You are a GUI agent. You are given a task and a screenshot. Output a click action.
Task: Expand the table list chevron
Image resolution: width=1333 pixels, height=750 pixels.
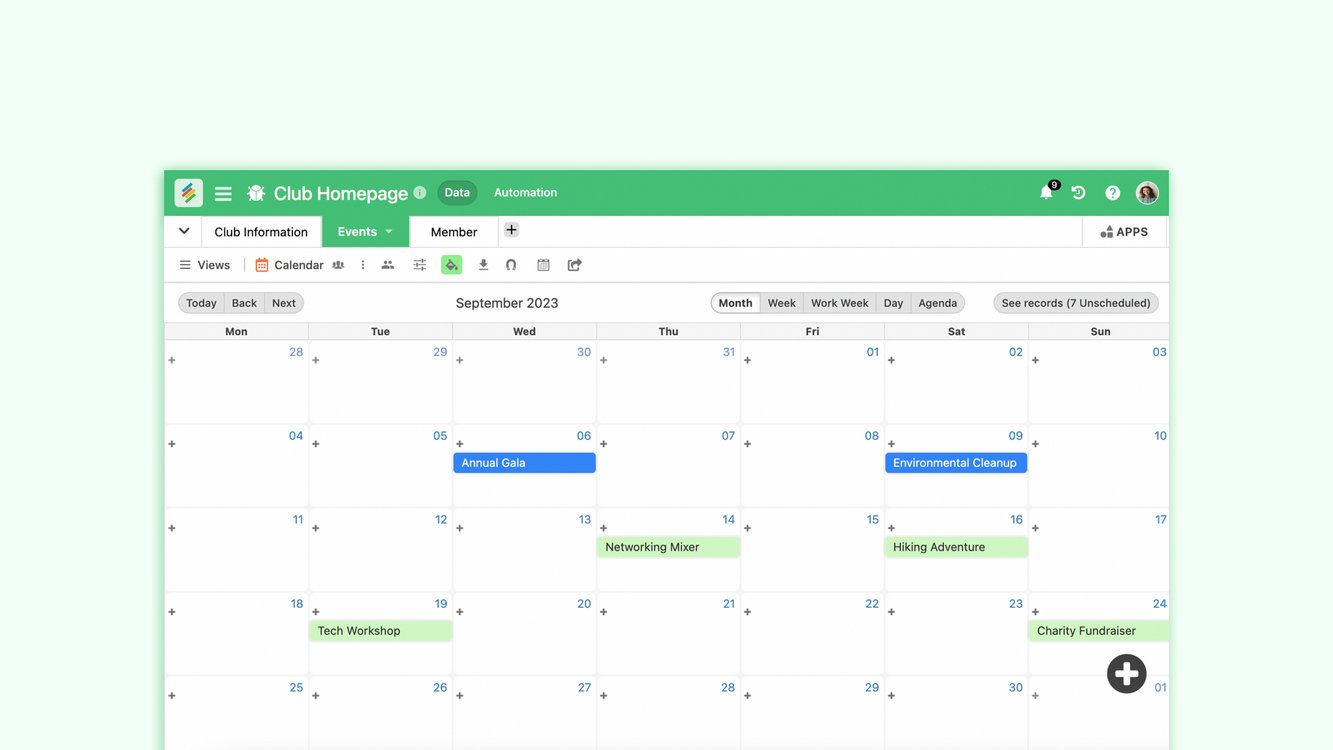coord(184,231)
